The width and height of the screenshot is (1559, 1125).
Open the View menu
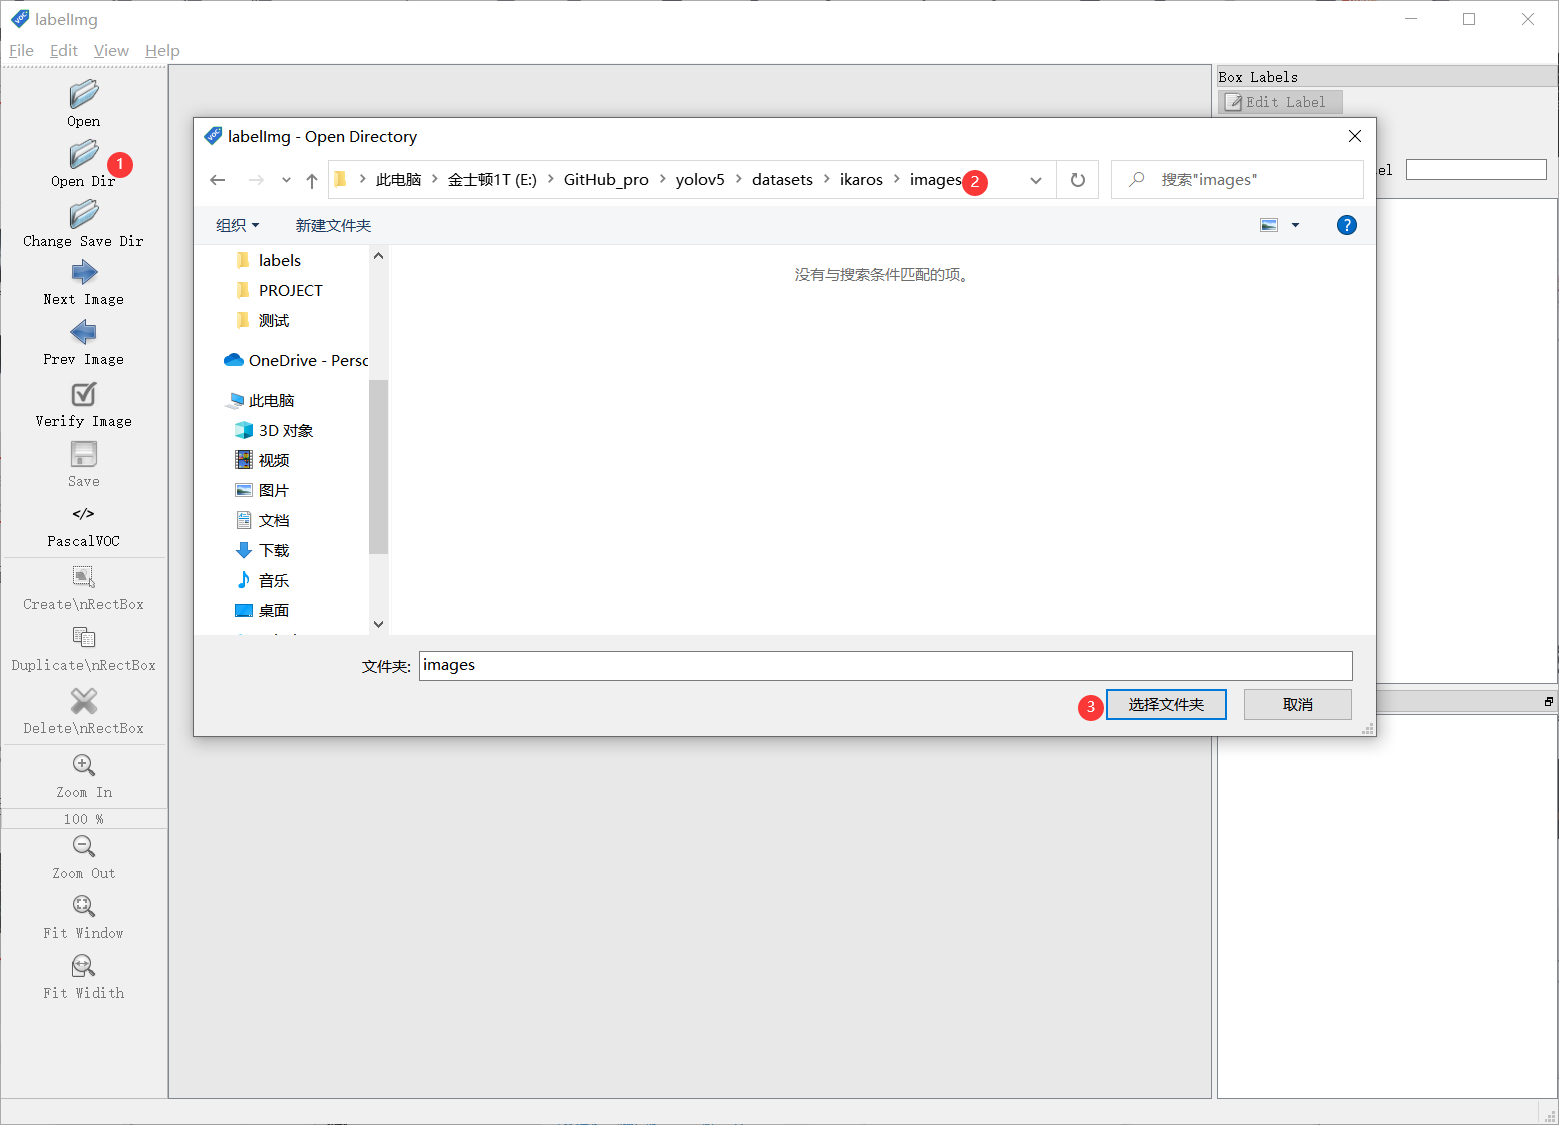(x=111, y=51)
